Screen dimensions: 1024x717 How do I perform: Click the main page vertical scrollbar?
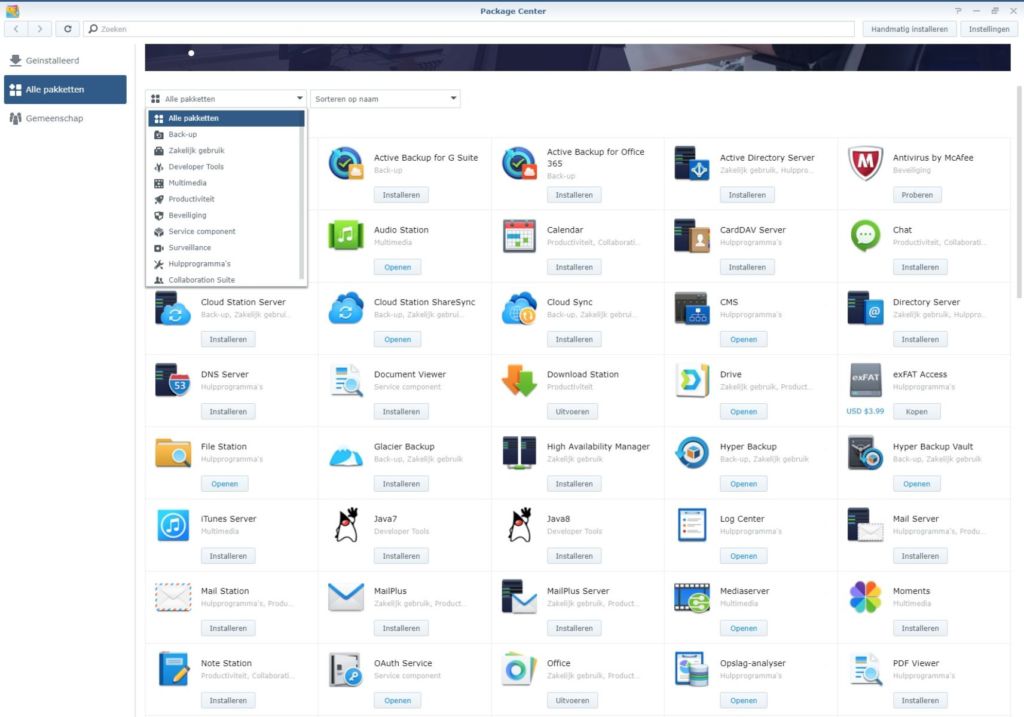pyautogui.click(x=1019, y=191)
